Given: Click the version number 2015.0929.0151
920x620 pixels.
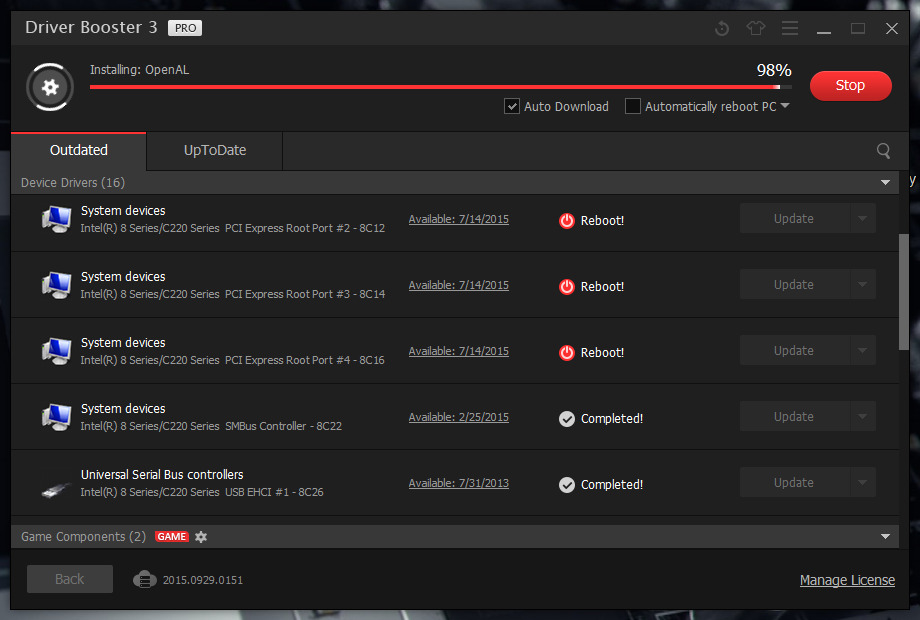Looking at the screenshot, I should 202,580.
